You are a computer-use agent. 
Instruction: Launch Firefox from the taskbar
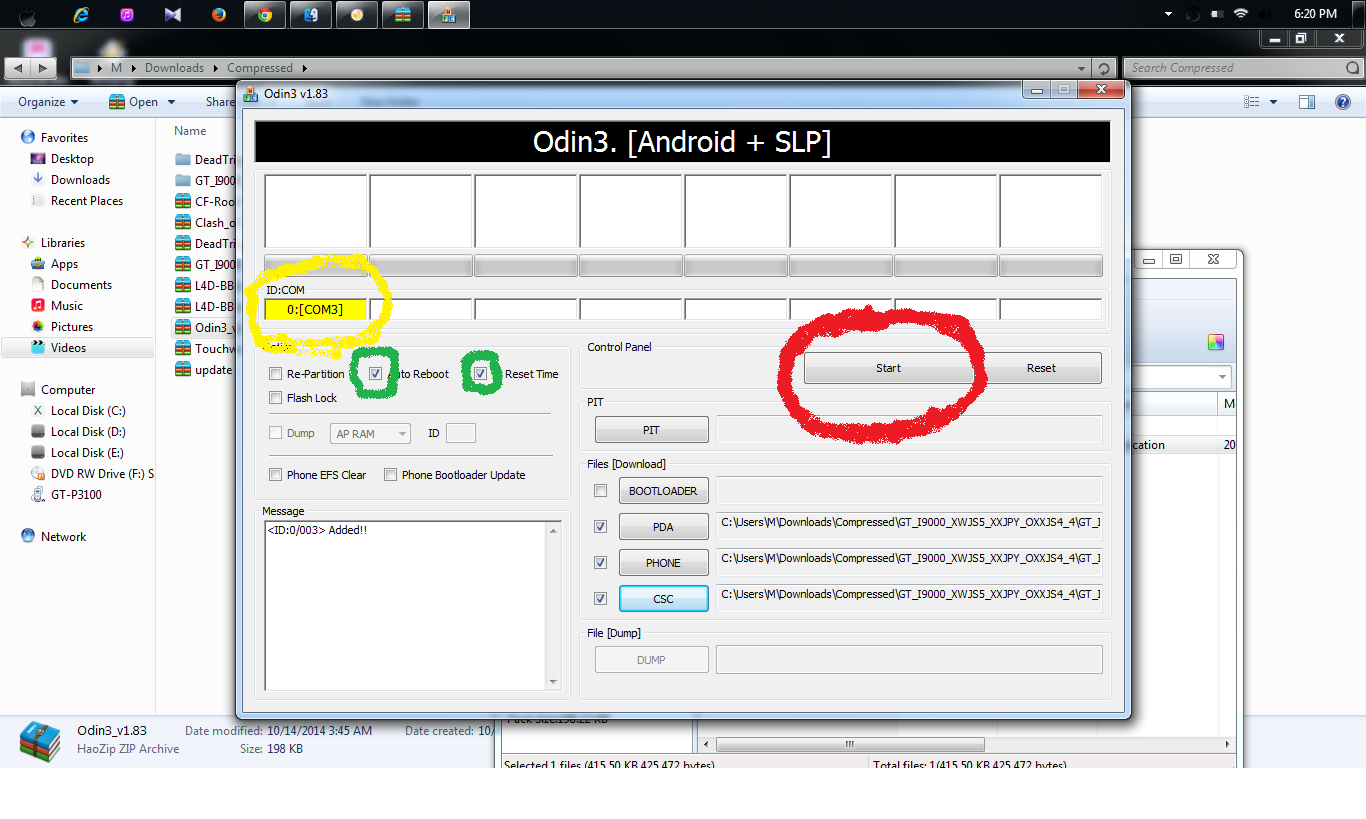pos(219,14)
